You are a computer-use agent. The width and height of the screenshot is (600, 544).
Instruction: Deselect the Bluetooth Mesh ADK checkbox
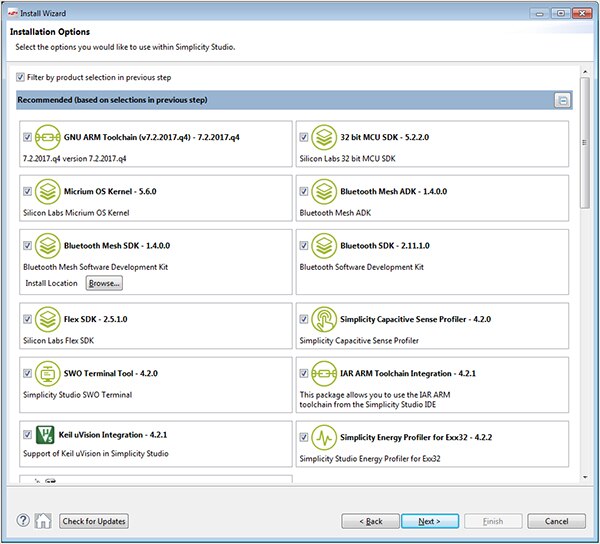click(303, 192)
